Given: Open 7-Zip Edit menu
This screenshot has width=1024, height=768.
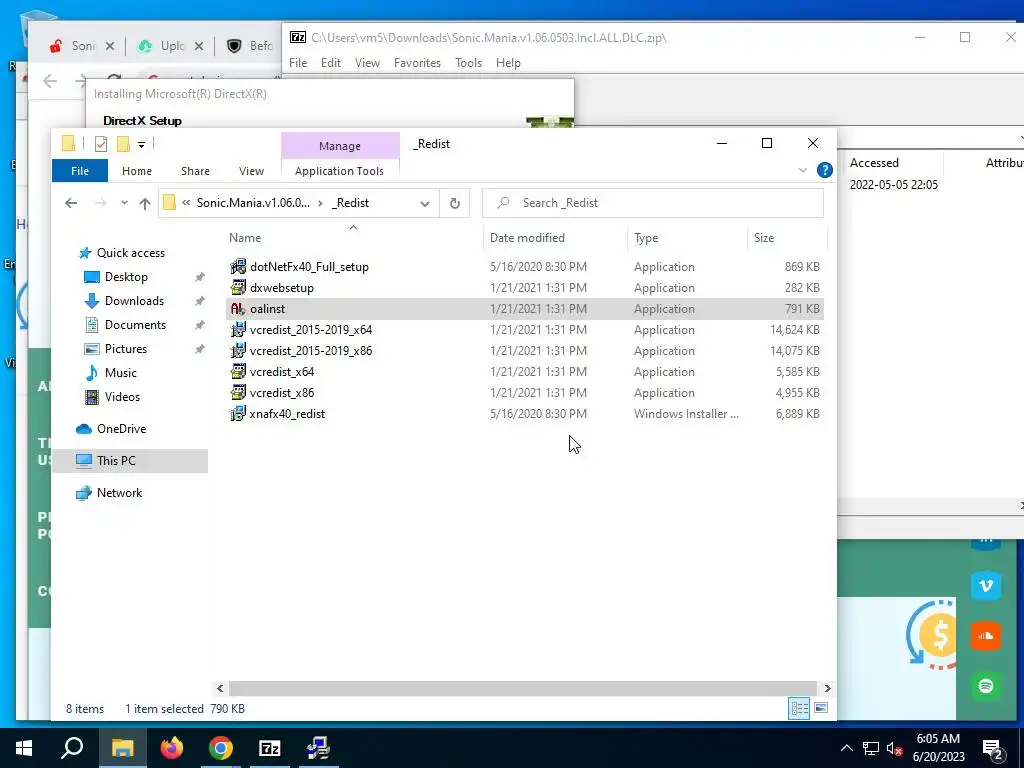Looking at the screenshot, I should click(x=330, y=63).
